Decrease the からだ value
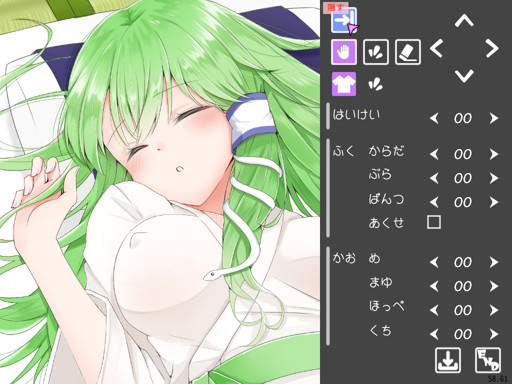 [434, 154]
